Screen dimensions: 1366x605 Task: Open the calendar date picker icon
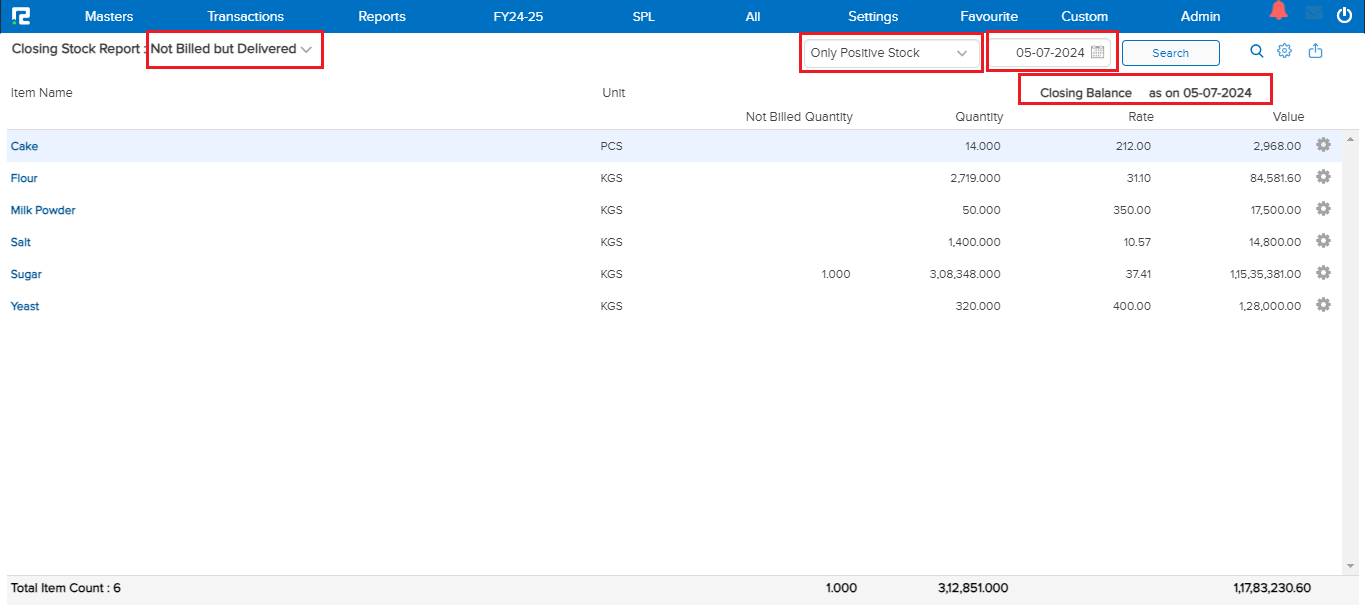1098,52
